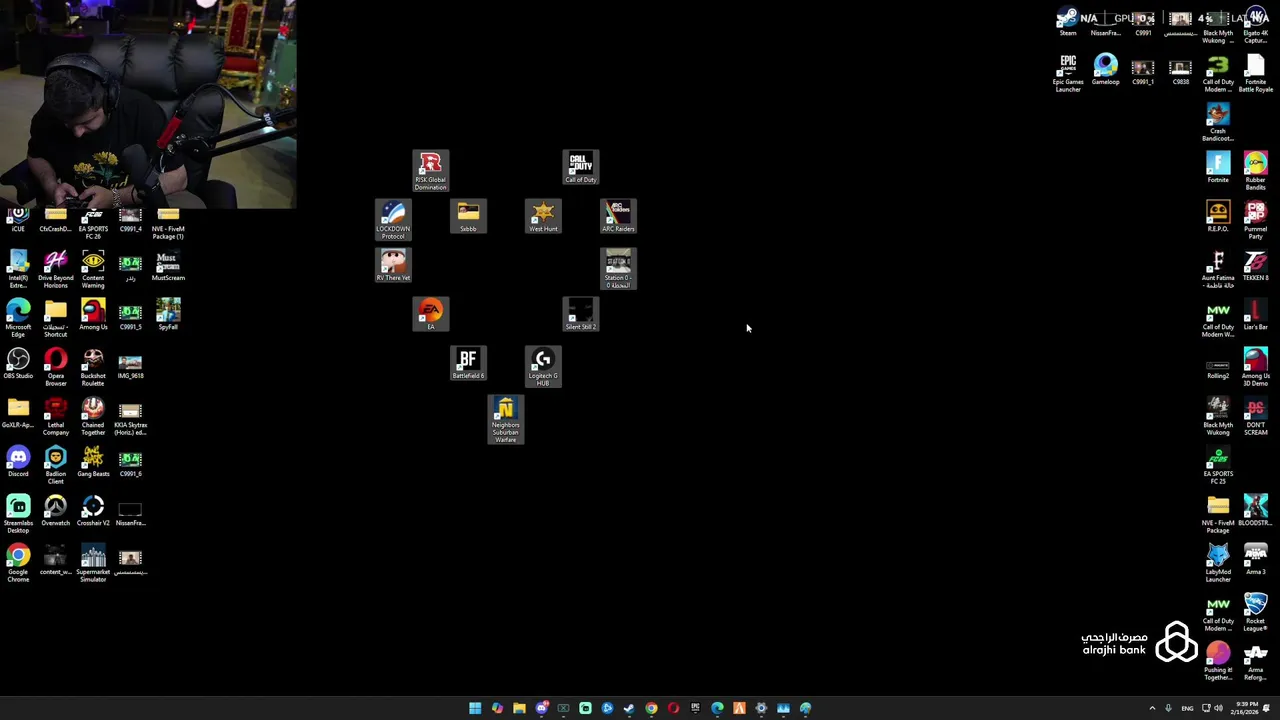Click the microphone icon in system tray

click(1168, 708)
